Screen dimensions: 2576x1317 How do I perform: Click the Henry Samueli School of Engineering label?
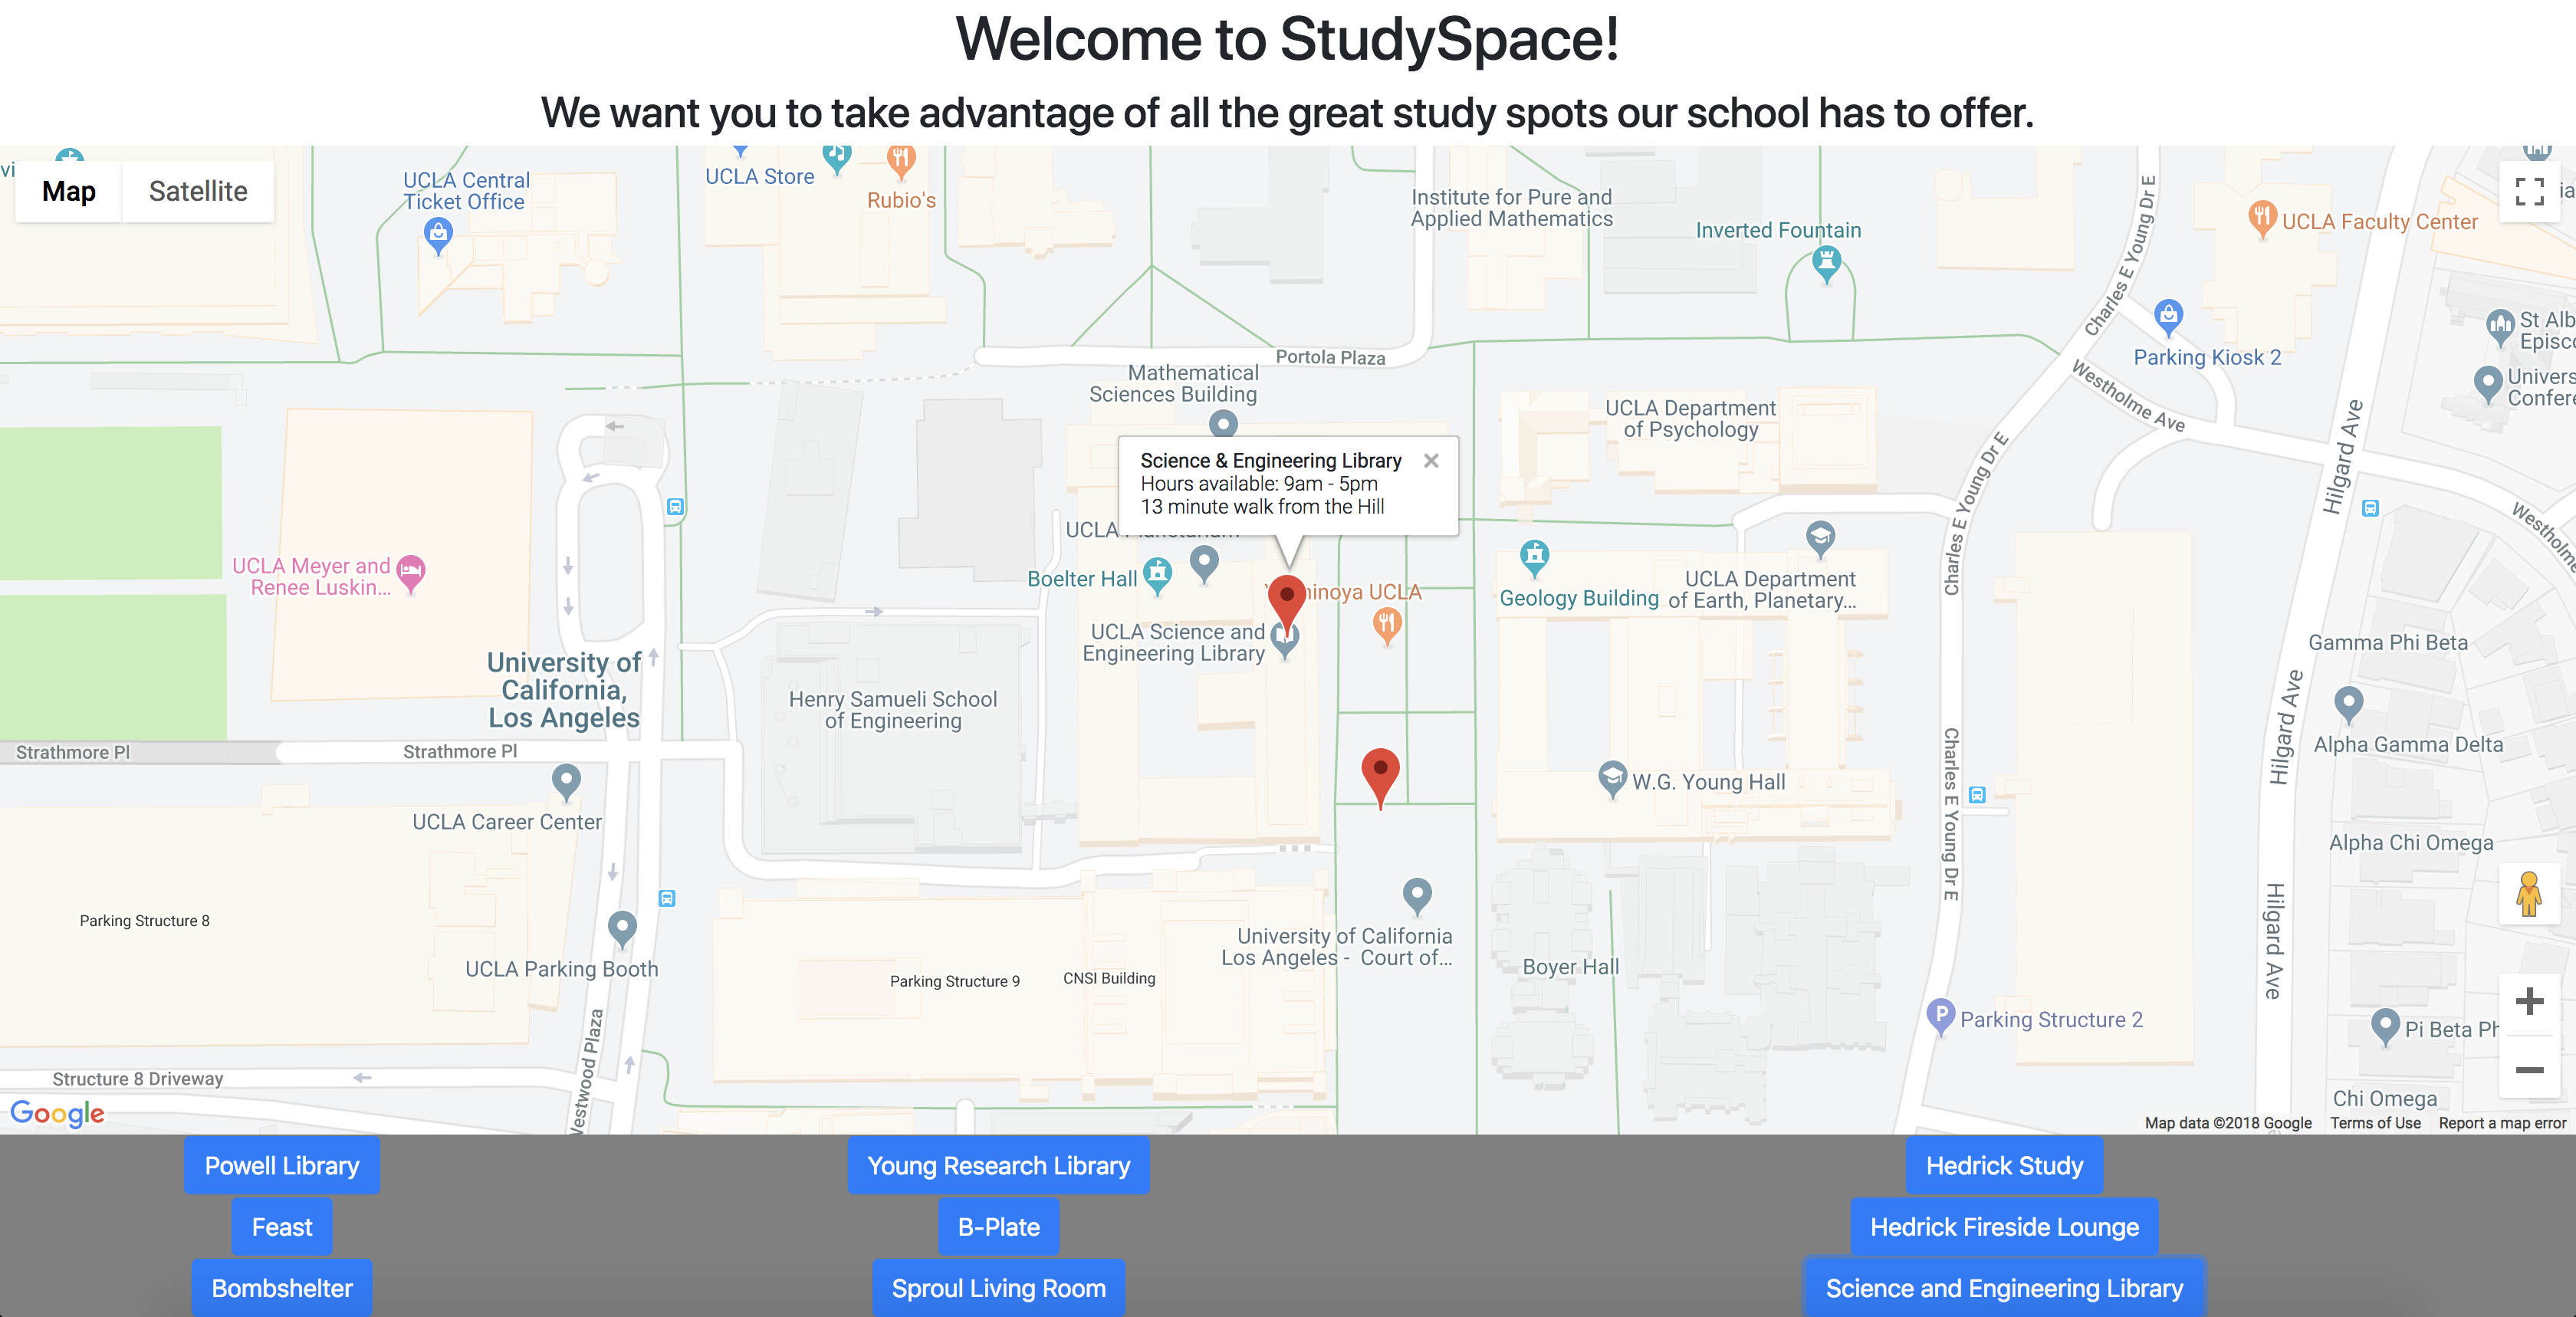(893, 710)
